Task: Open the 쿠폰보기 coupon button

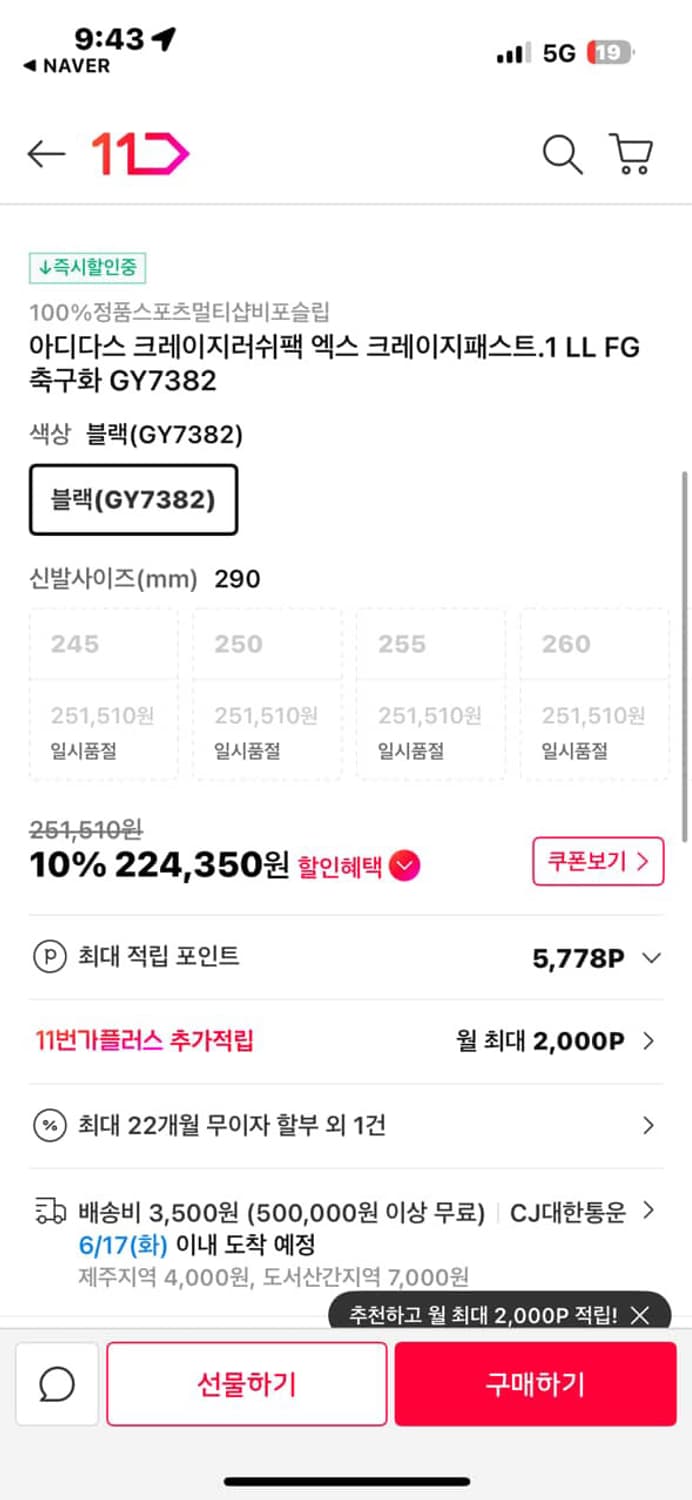Action: click(597, 861)
